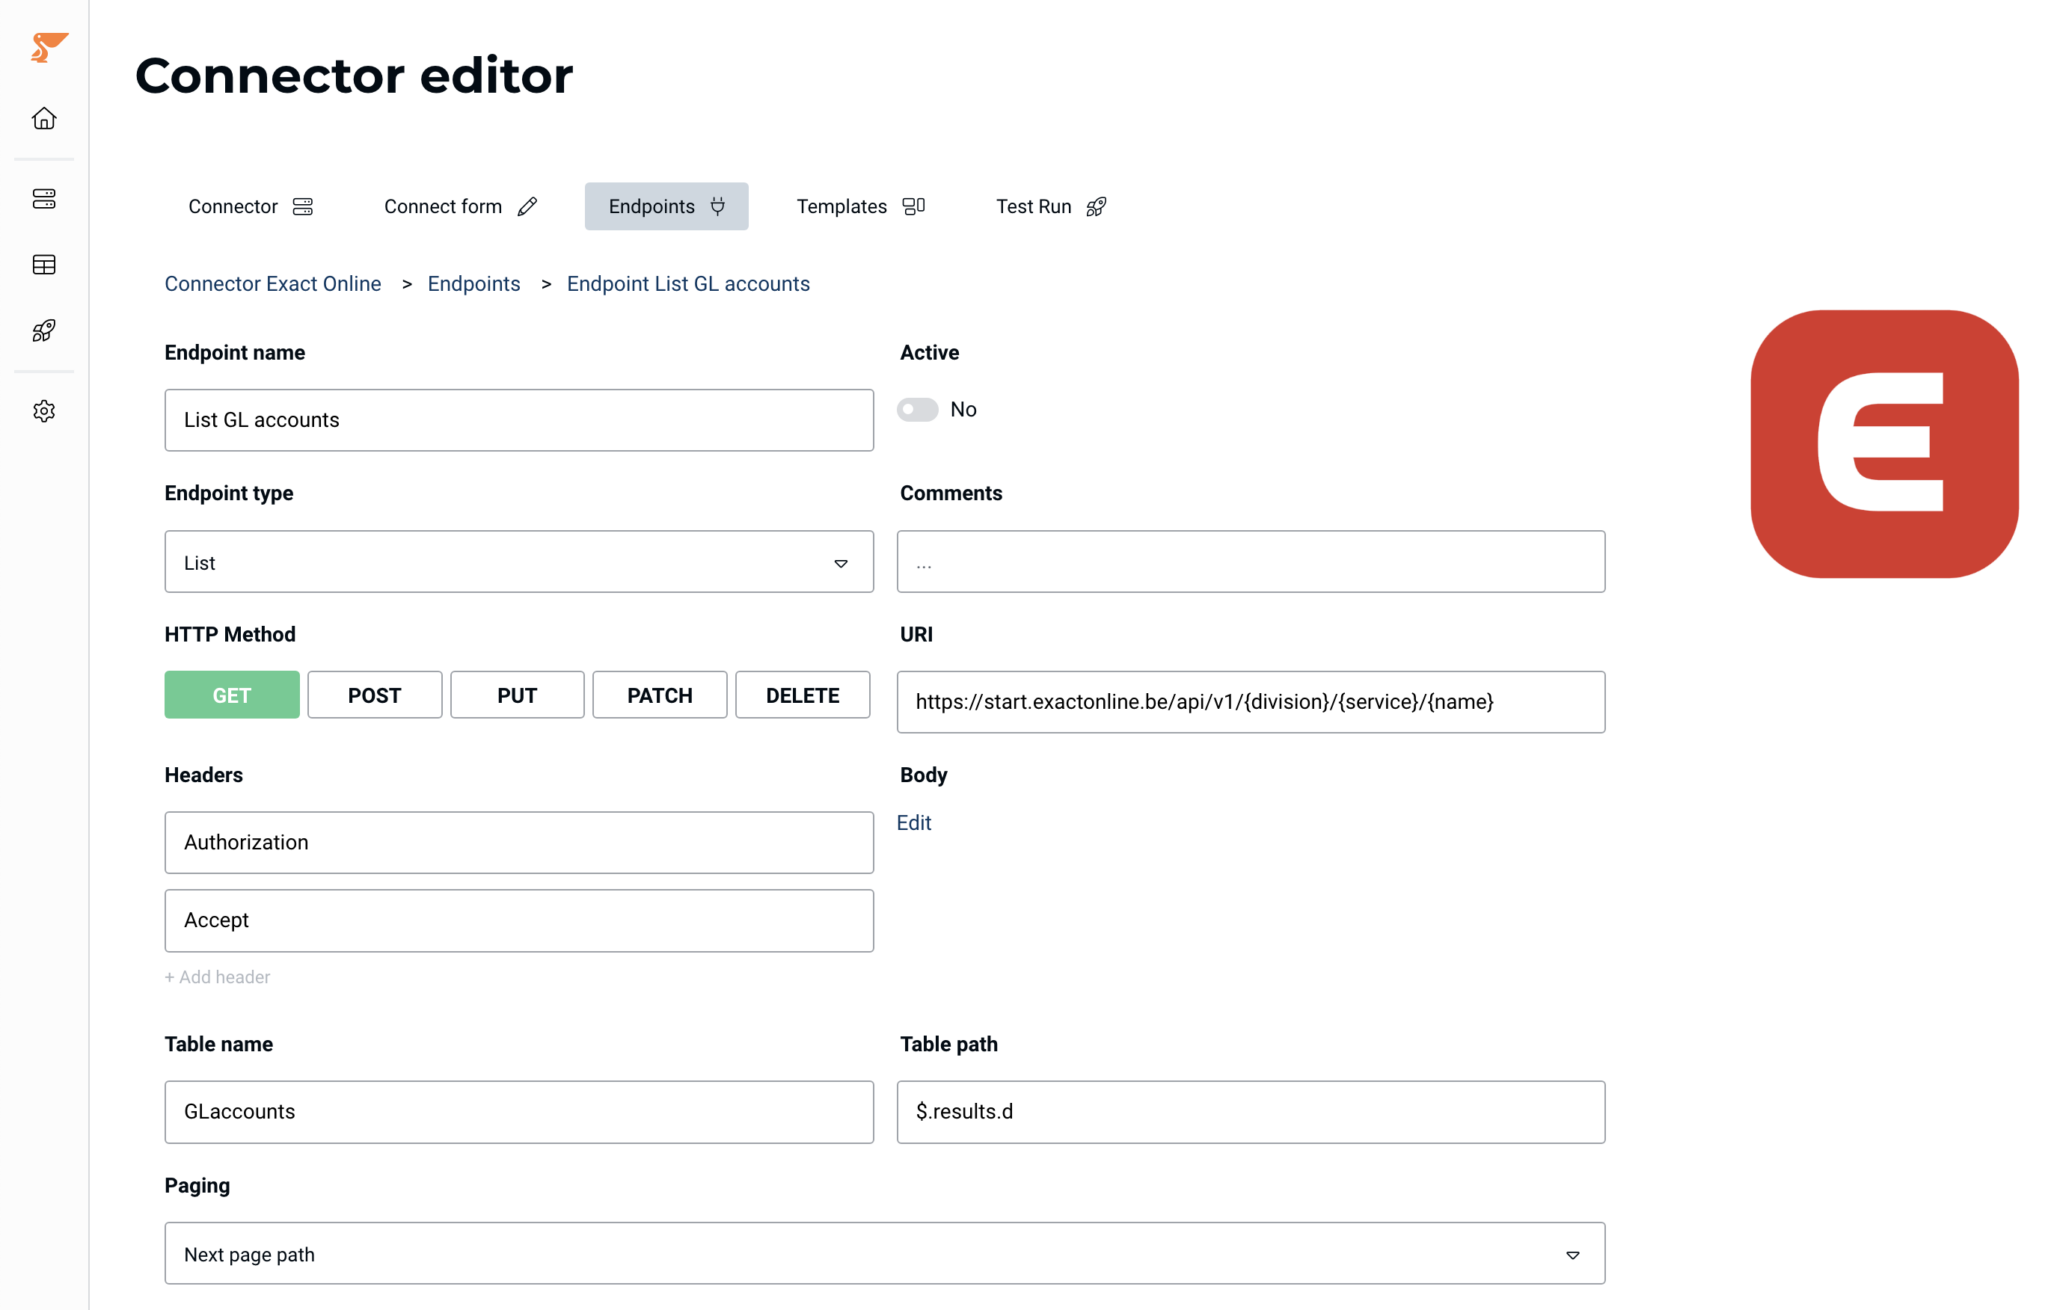
Task: Select the POST HTTP method
Action: (x=374, y=694)
